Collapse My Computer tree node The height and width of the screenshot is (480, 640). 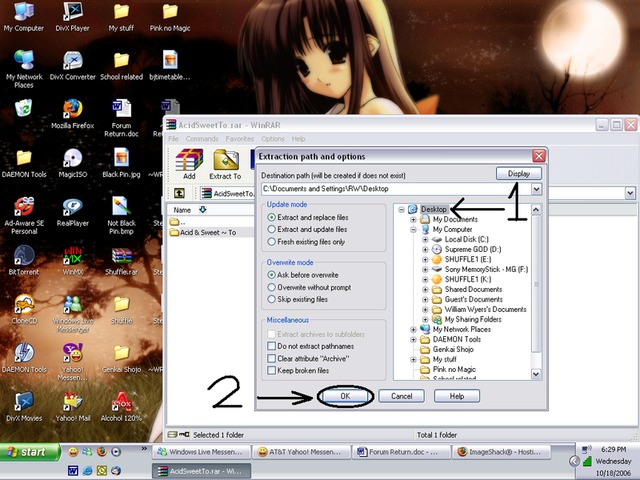tap(413, 229)
